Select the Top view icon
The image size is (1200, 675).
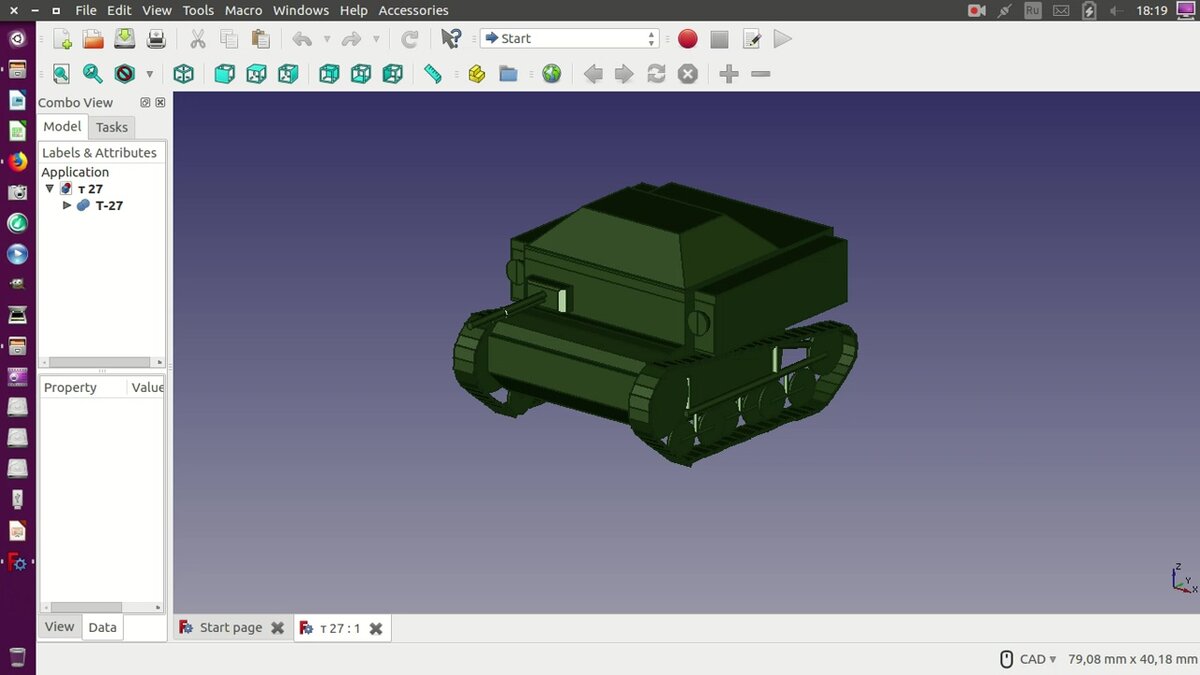click(256, 73)
